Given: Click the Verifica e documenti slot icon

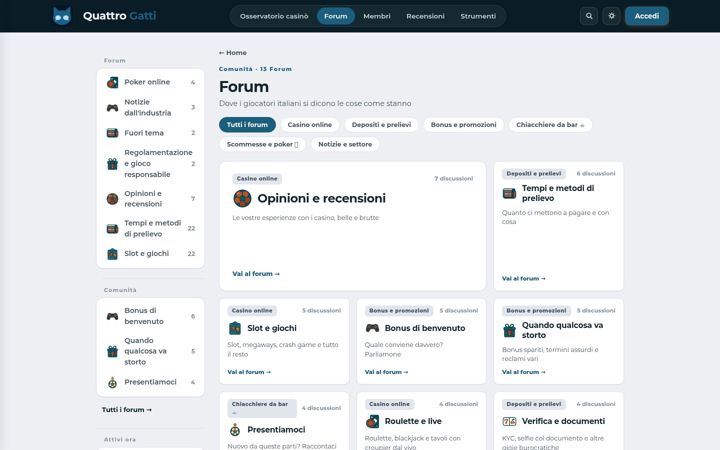Looking at the screenshot, I should click(509, 422).
